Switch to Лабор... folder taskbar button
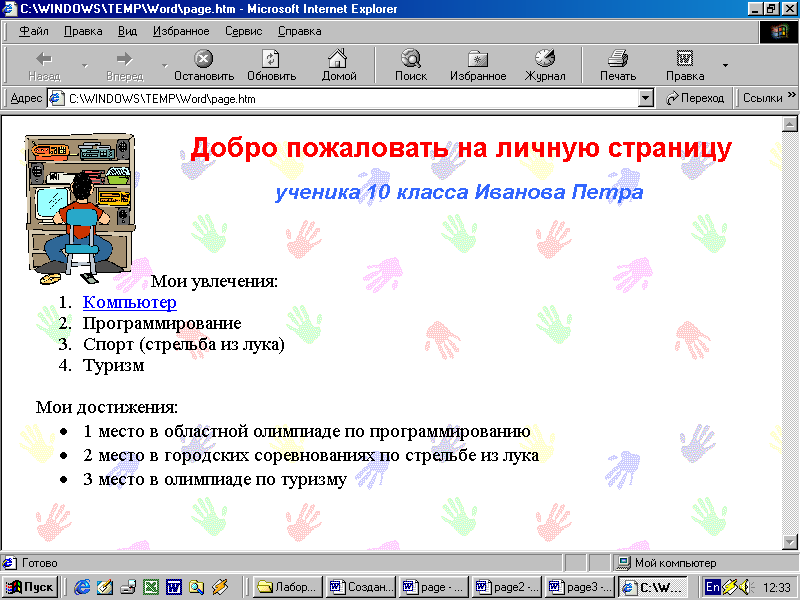 [288, 587]
